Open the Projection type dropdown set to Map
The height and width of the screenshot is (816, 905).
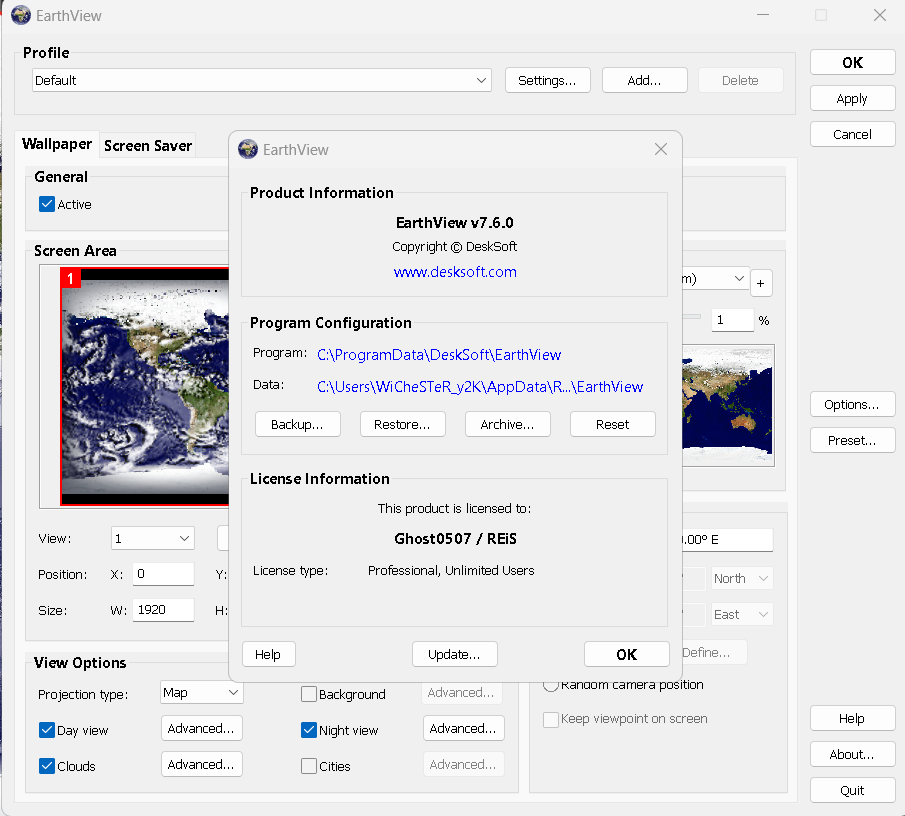pyautogui.click(x=201, y=693)
